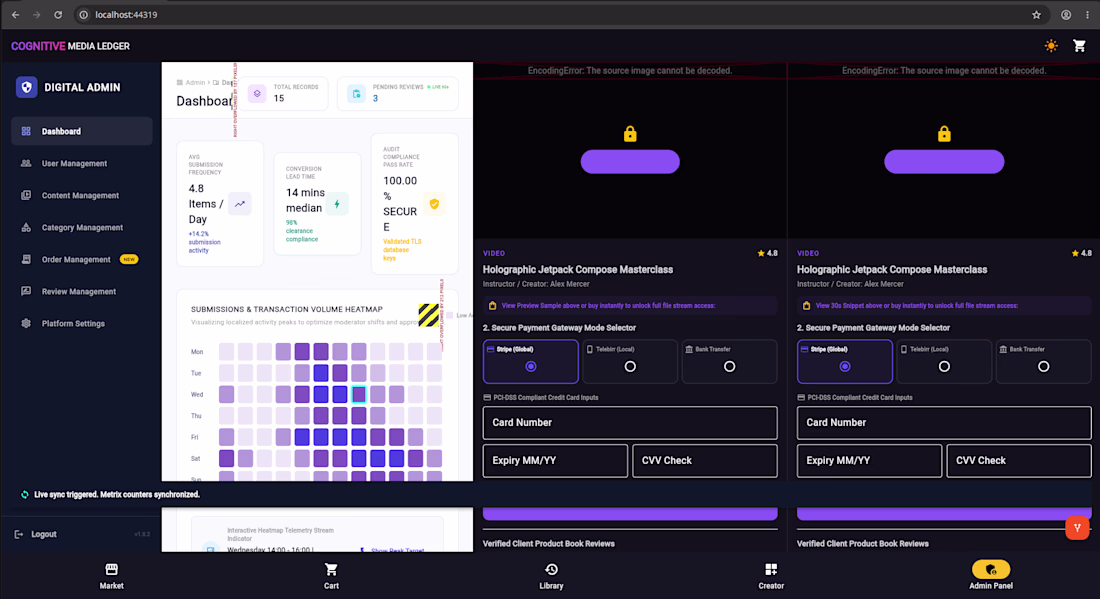This screenshot has height=599, width=1100.
Task: Click the View 30s Snippet notice banner
Action: [x=944, y=306]
